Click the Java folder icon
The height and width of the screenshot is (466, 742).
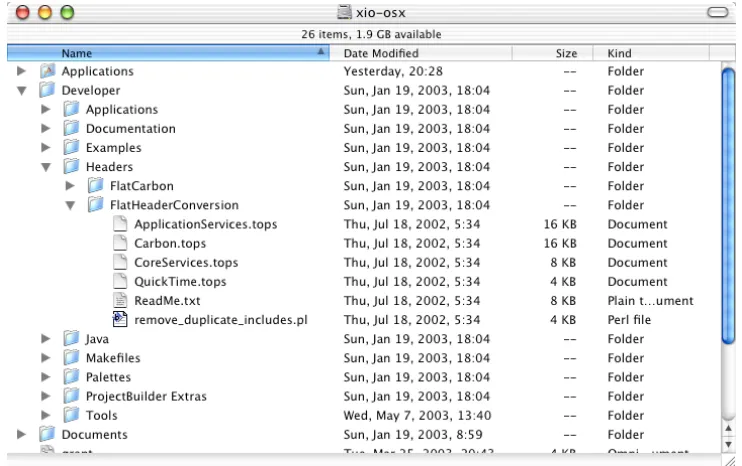click(71, 338)
